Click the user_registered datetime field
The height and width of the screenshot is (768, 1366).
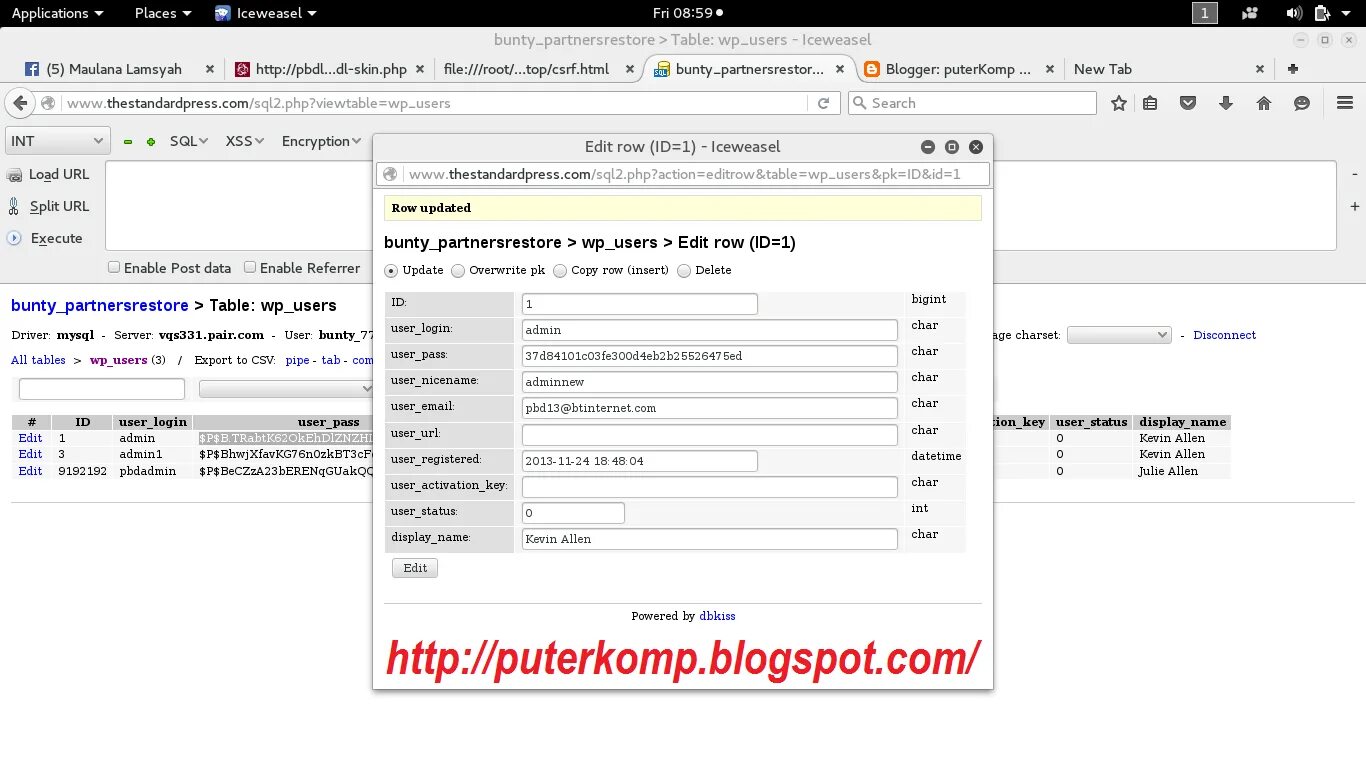point(640,461)
